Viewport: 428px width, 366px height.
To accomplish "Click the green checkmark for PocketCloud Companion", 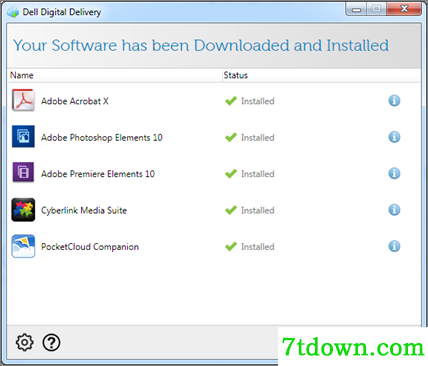I will click(231, 246).
